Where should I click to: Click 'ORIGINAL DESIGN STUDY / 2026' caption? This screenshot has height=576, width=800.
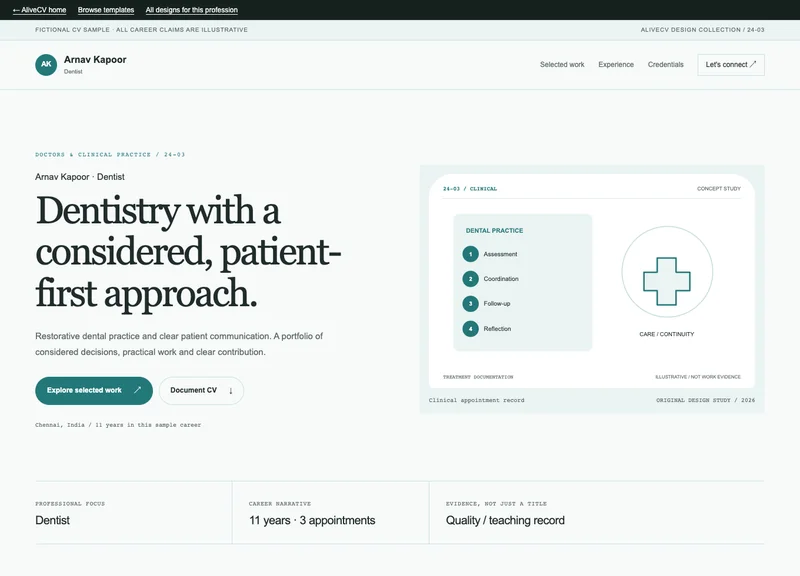[x=706, y=400]
